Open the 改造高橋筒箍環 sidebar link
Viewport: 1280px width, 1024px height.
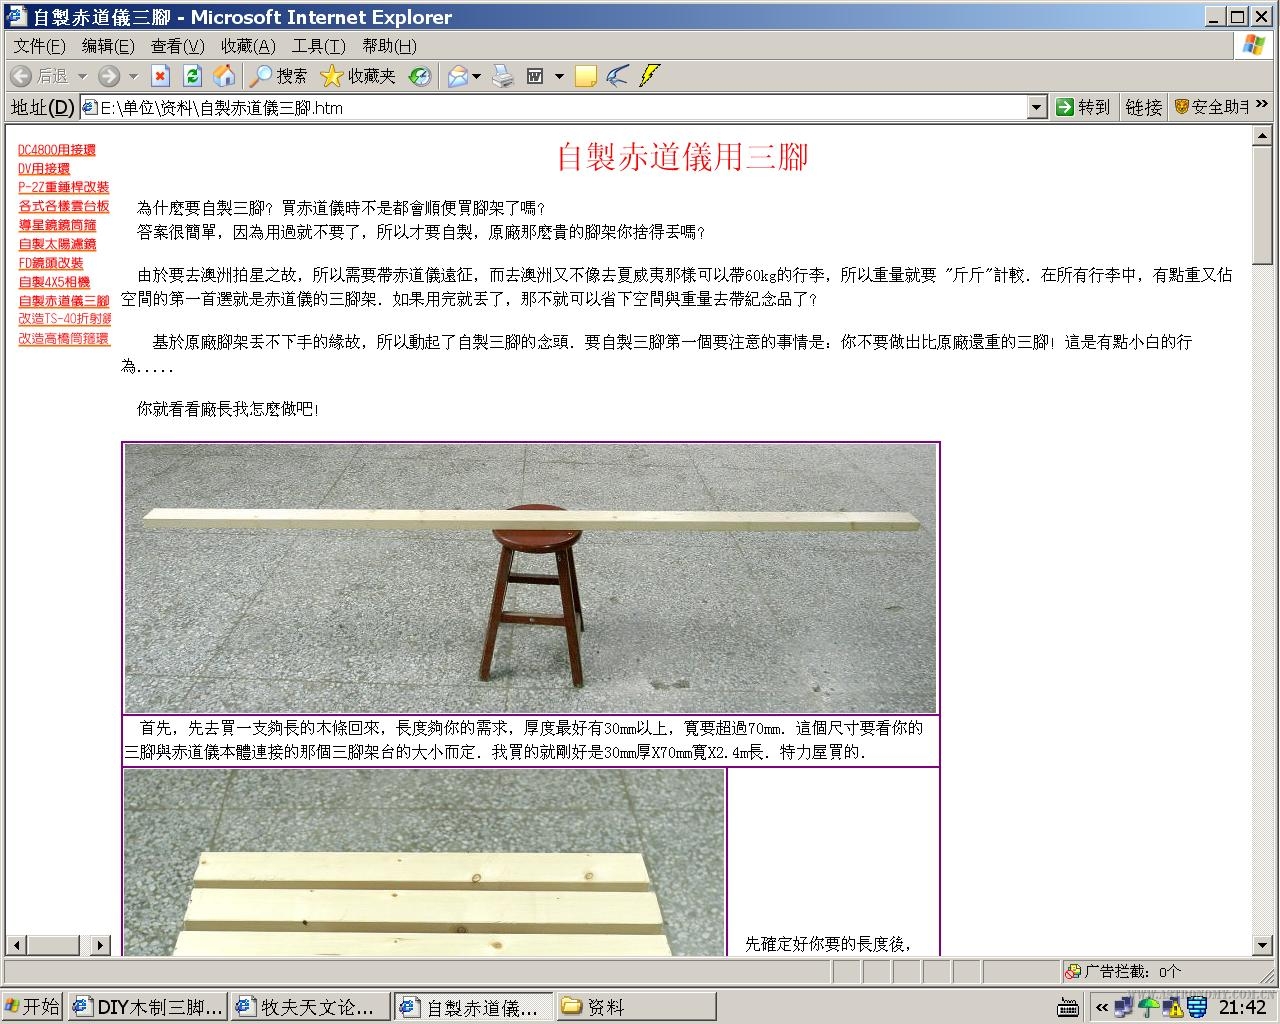click(64, 339)
